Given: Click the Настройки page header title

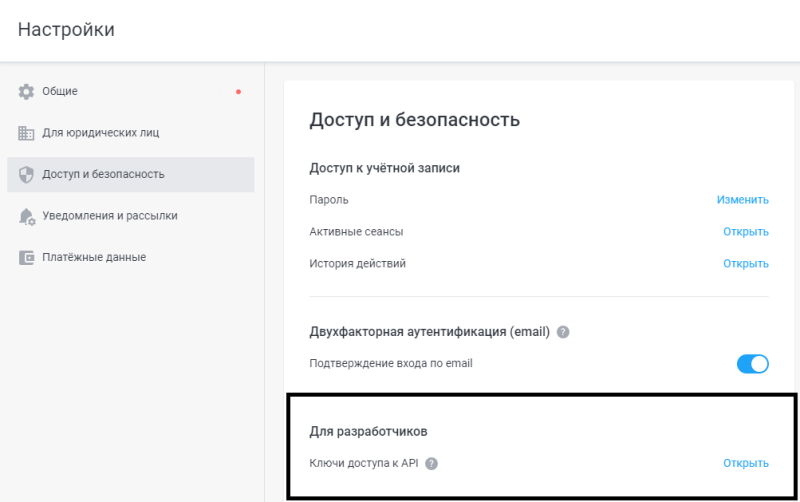Looking at the screenshot, I should (x=66, y=30).
